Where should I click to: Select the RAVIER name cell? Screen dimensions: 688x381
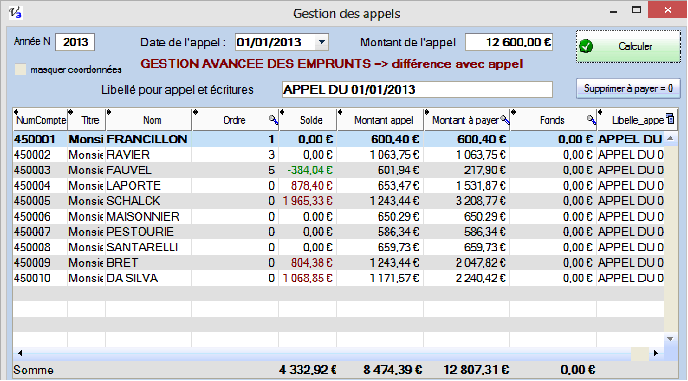148,155
